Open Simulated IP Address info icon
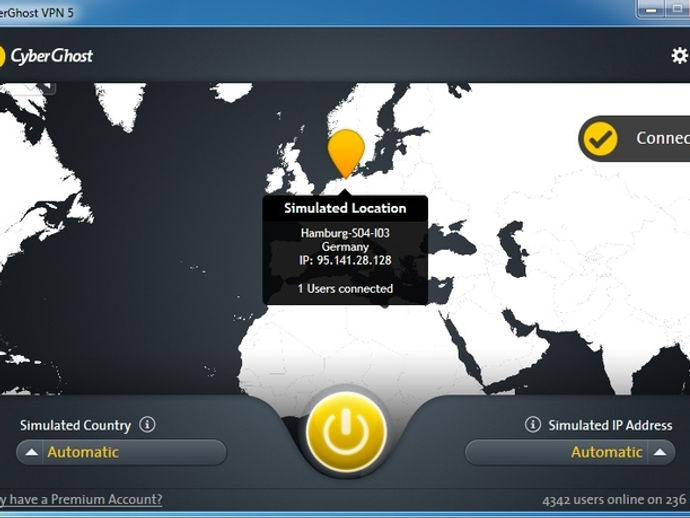Image resolution: width=690 pixels, height=518 pixels. pos(532,425)
